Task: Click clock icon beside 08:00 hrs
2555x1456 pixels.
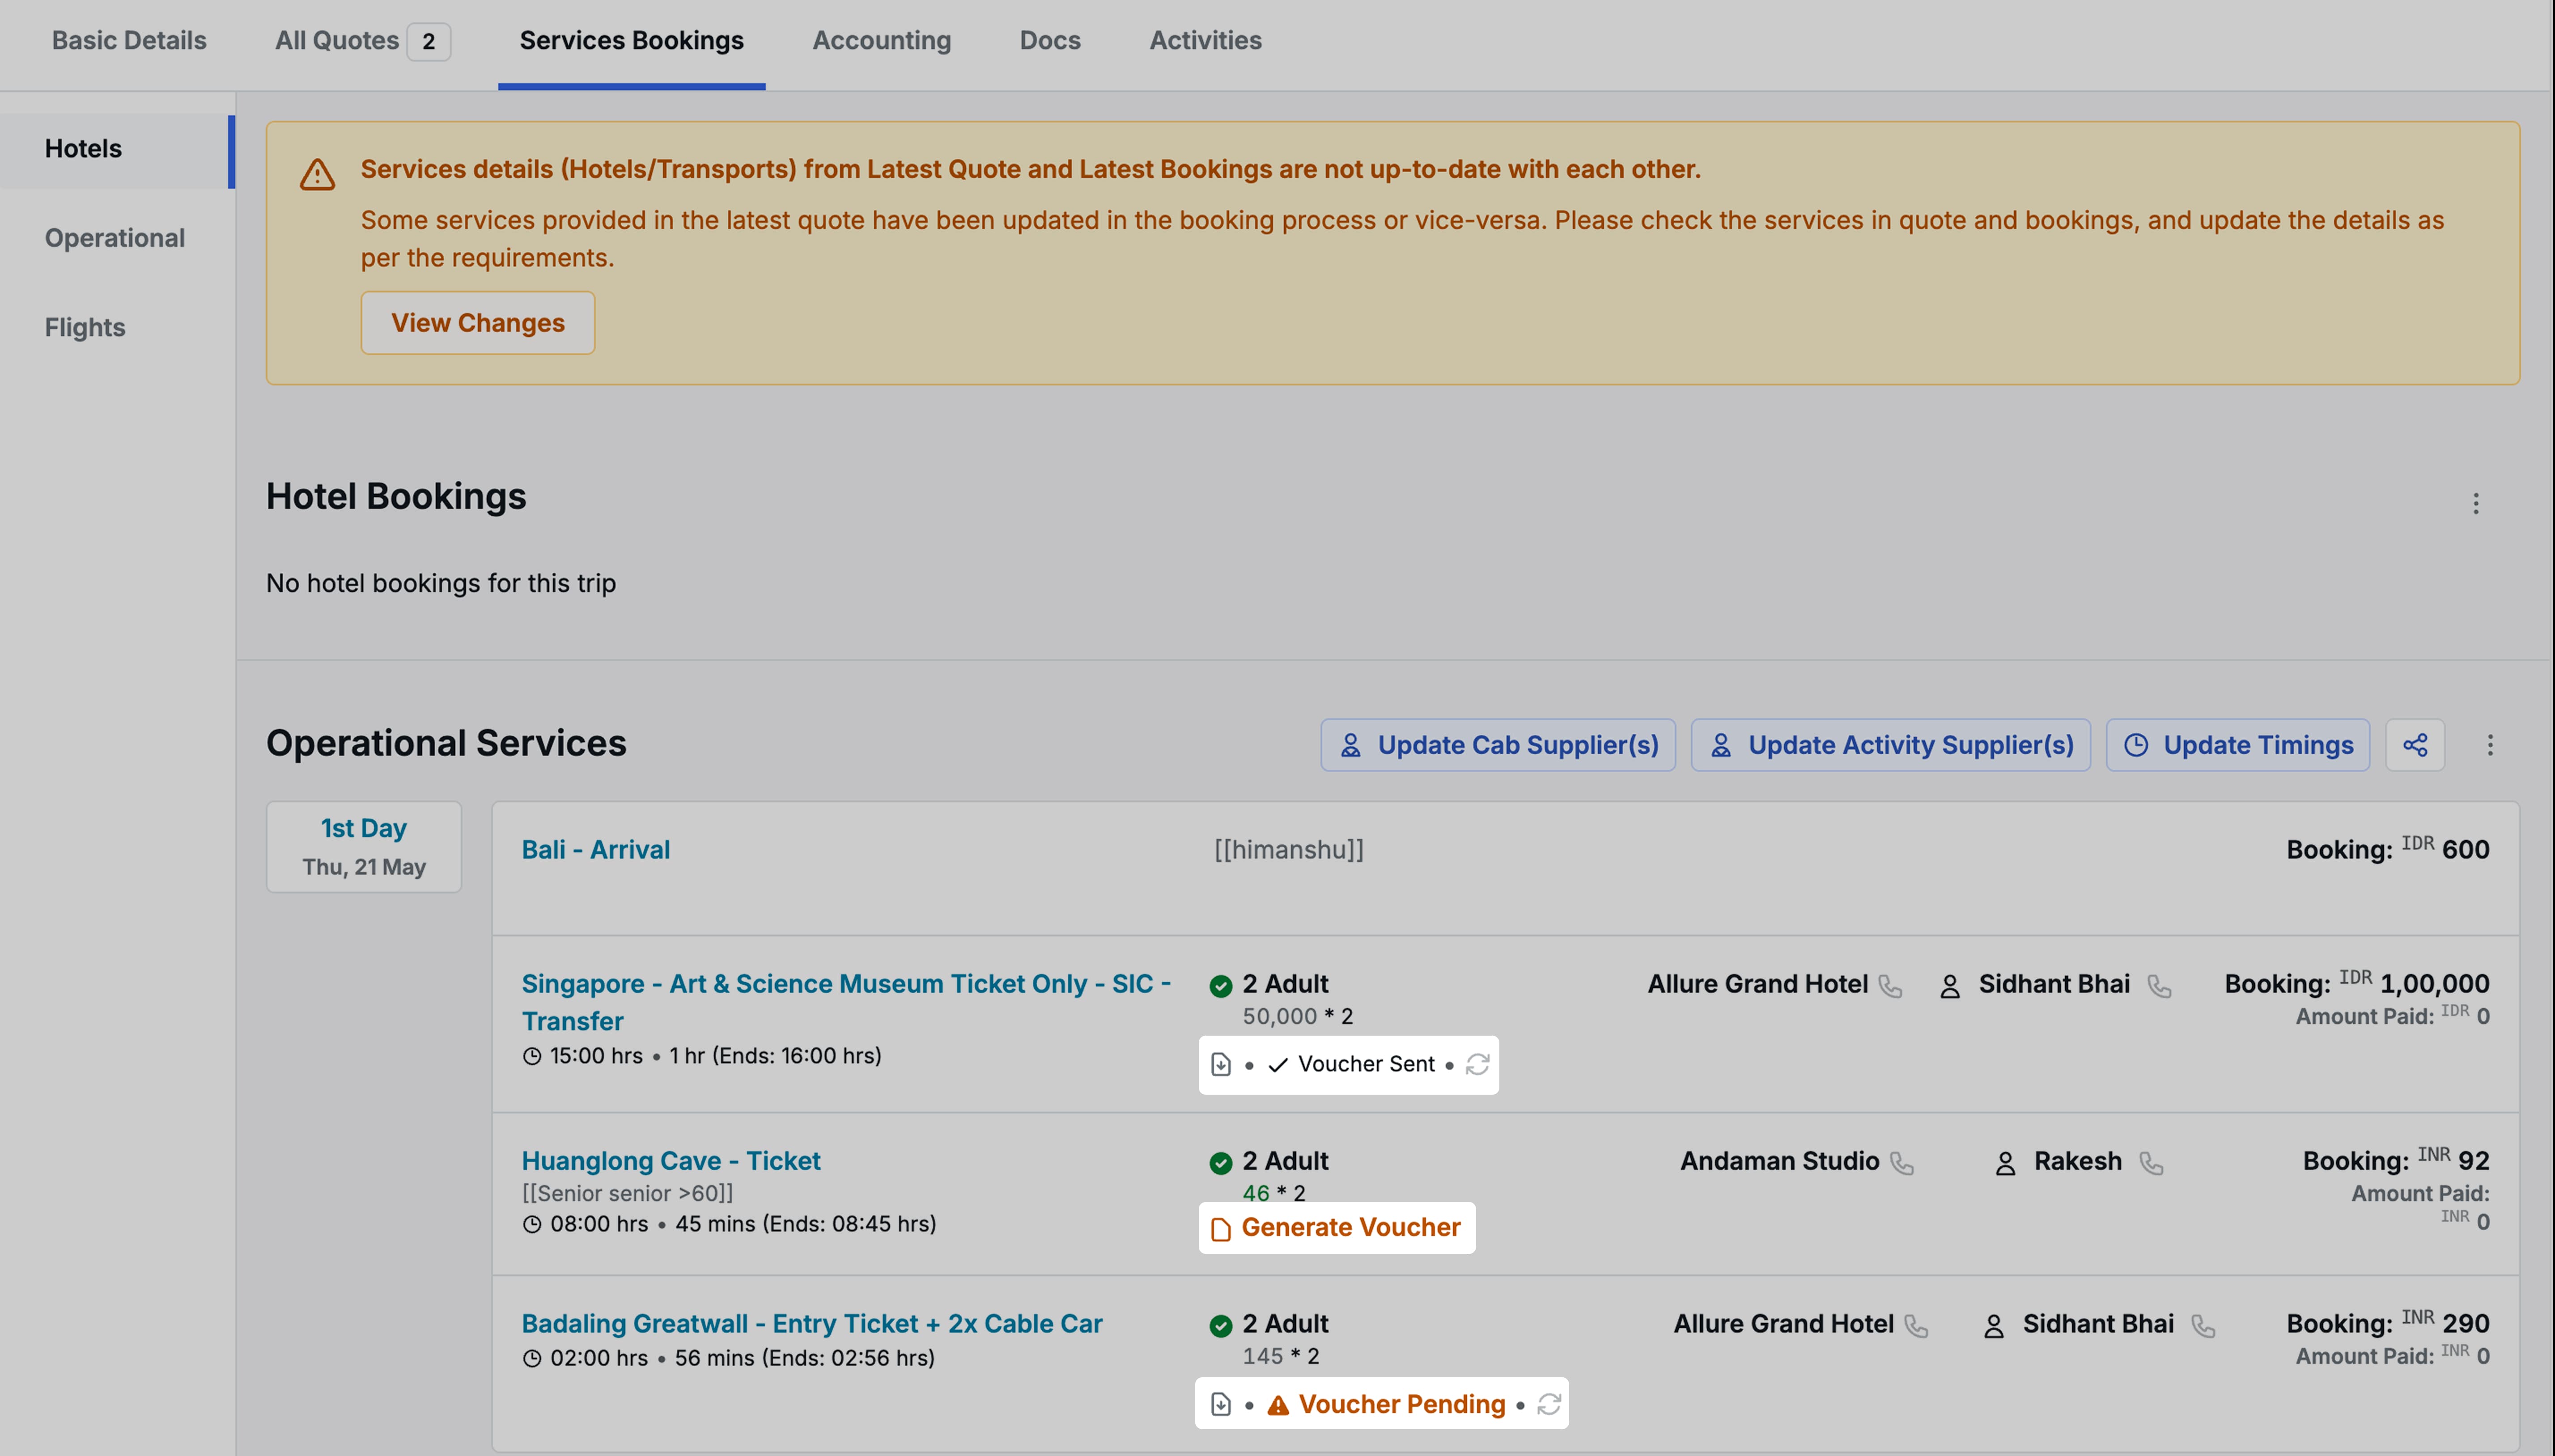Action: pyautogui.click(x=532, y=1224)
